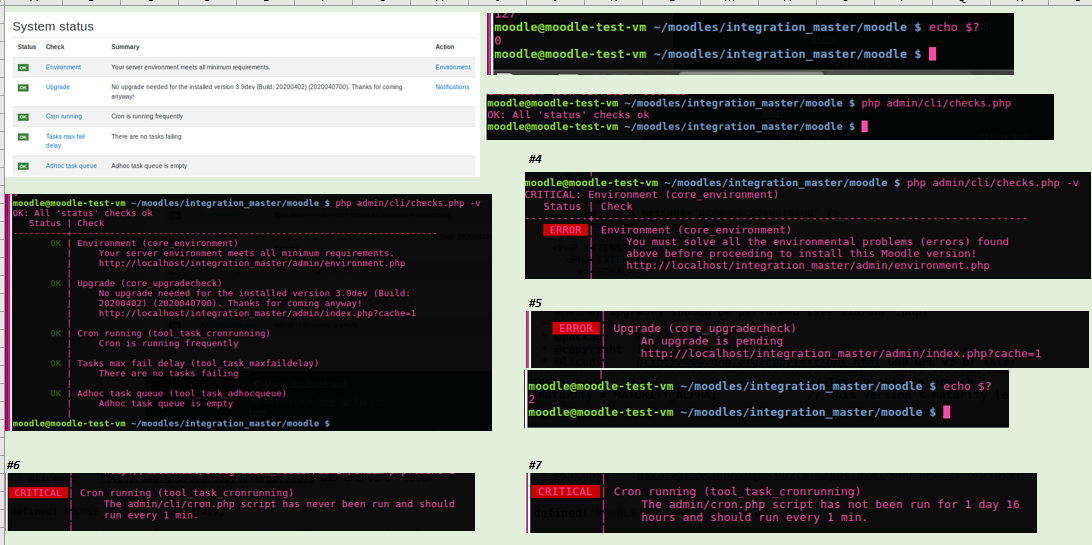Viewport: 1092px width, 545px height.
Task: Click 'php admin/cli/checks.php -v' in the #4 terminal
Action: tap(992, 183)
